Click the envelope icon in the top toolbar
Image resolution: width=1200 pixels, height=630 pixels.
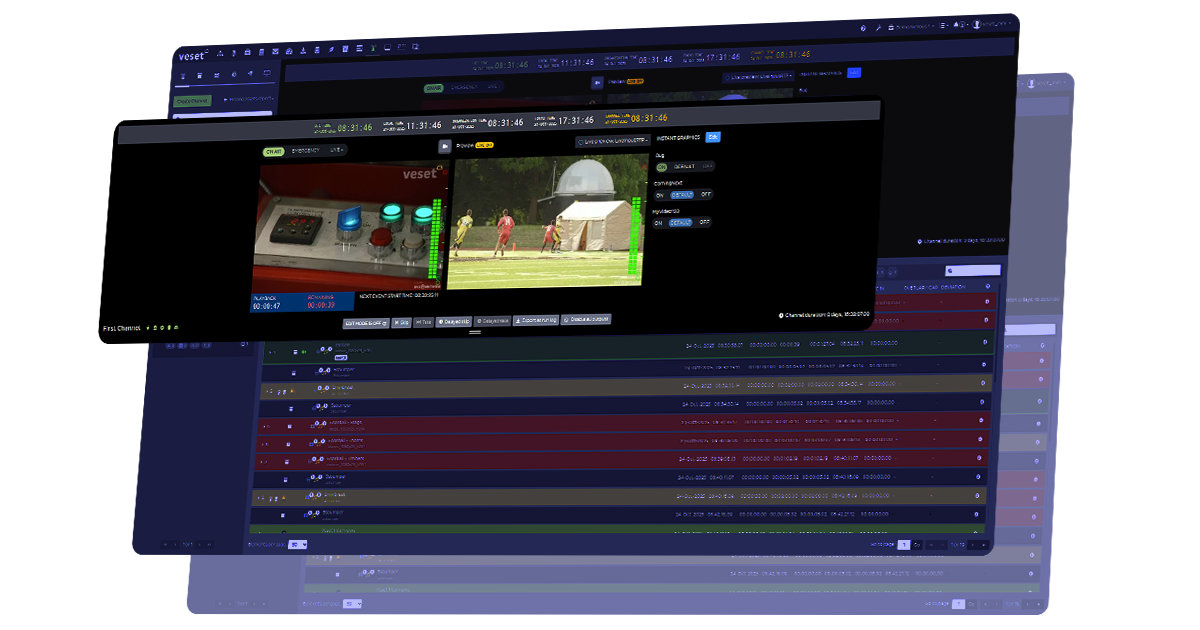tap(275, 51)
